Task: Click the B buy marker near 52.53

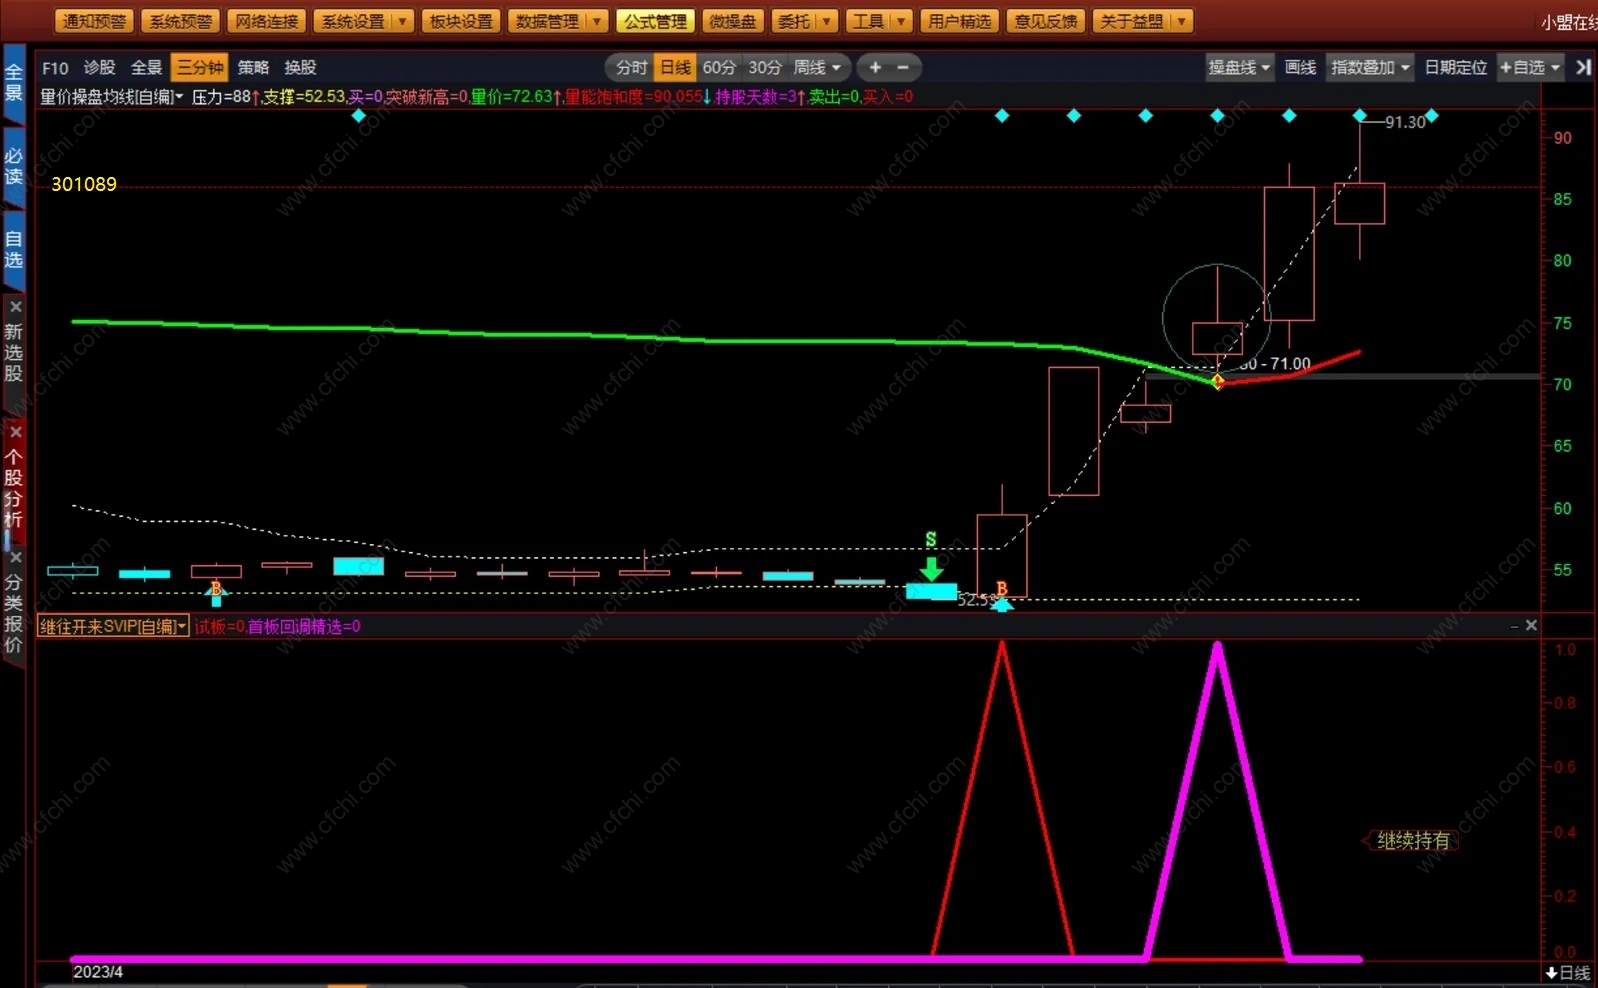Action: pos(1002,594)
